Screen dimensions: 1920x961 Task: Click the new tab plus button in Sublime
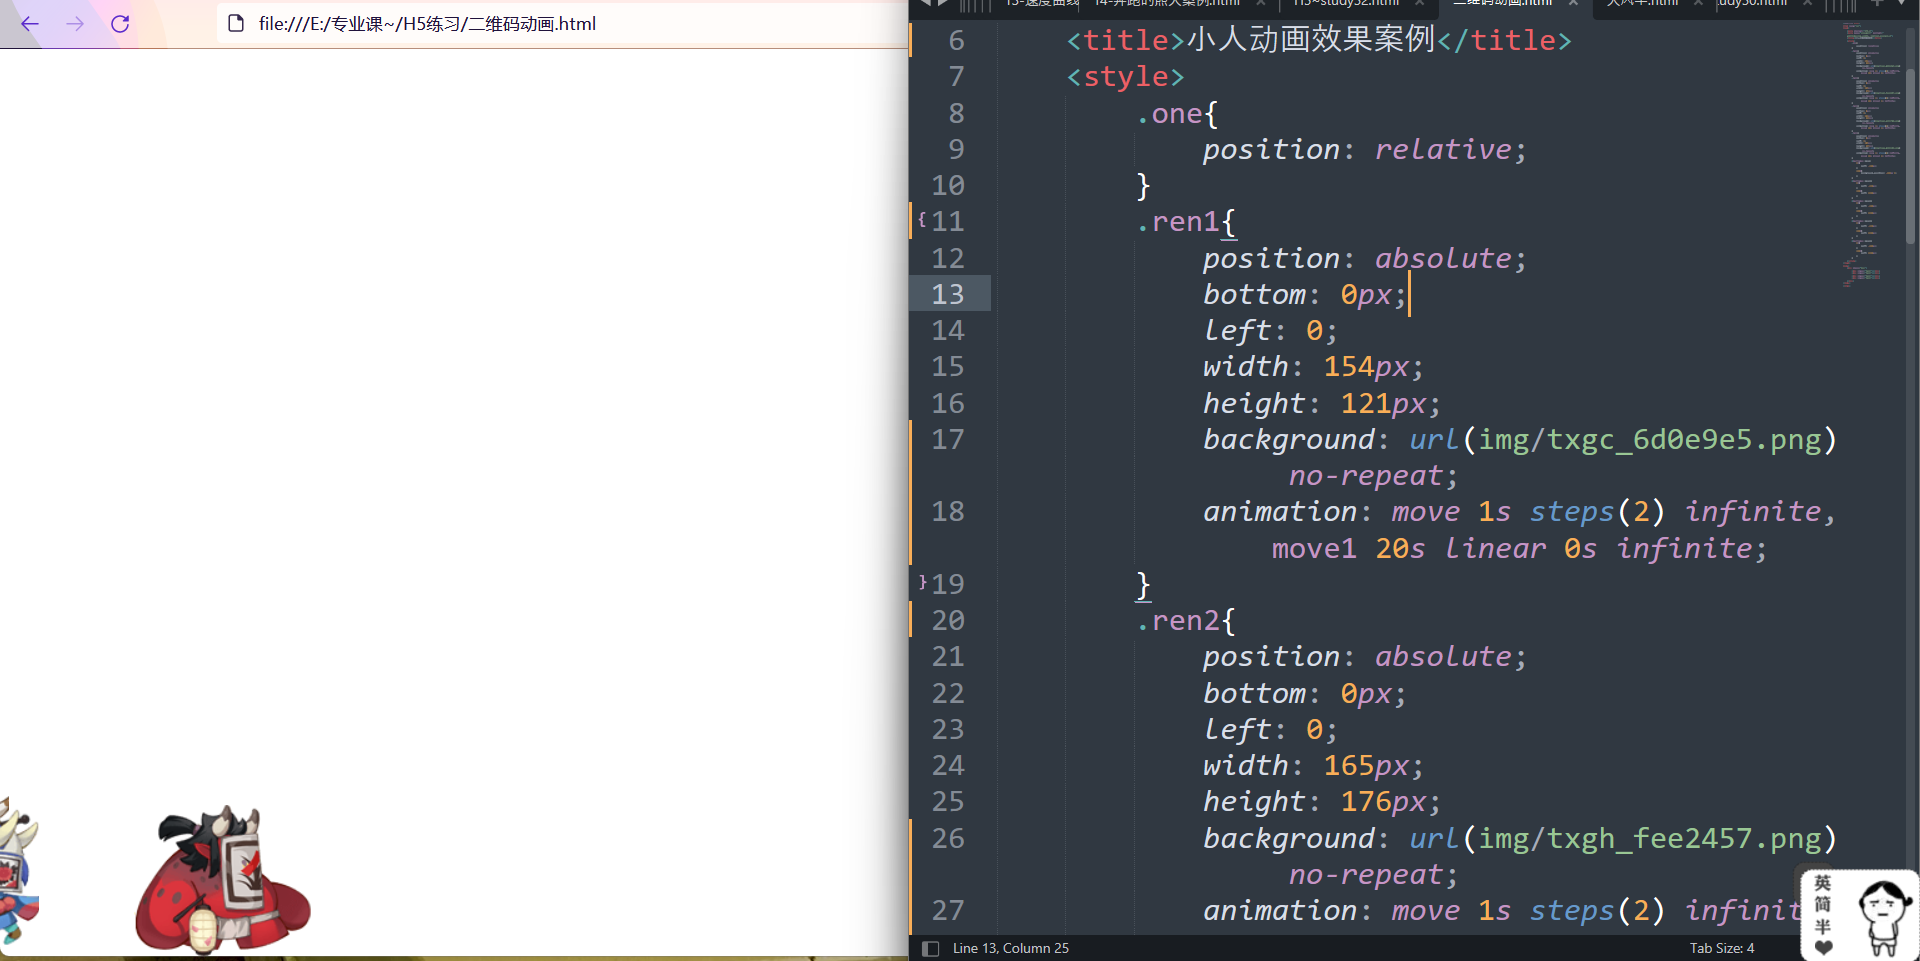click(1877, 4)
